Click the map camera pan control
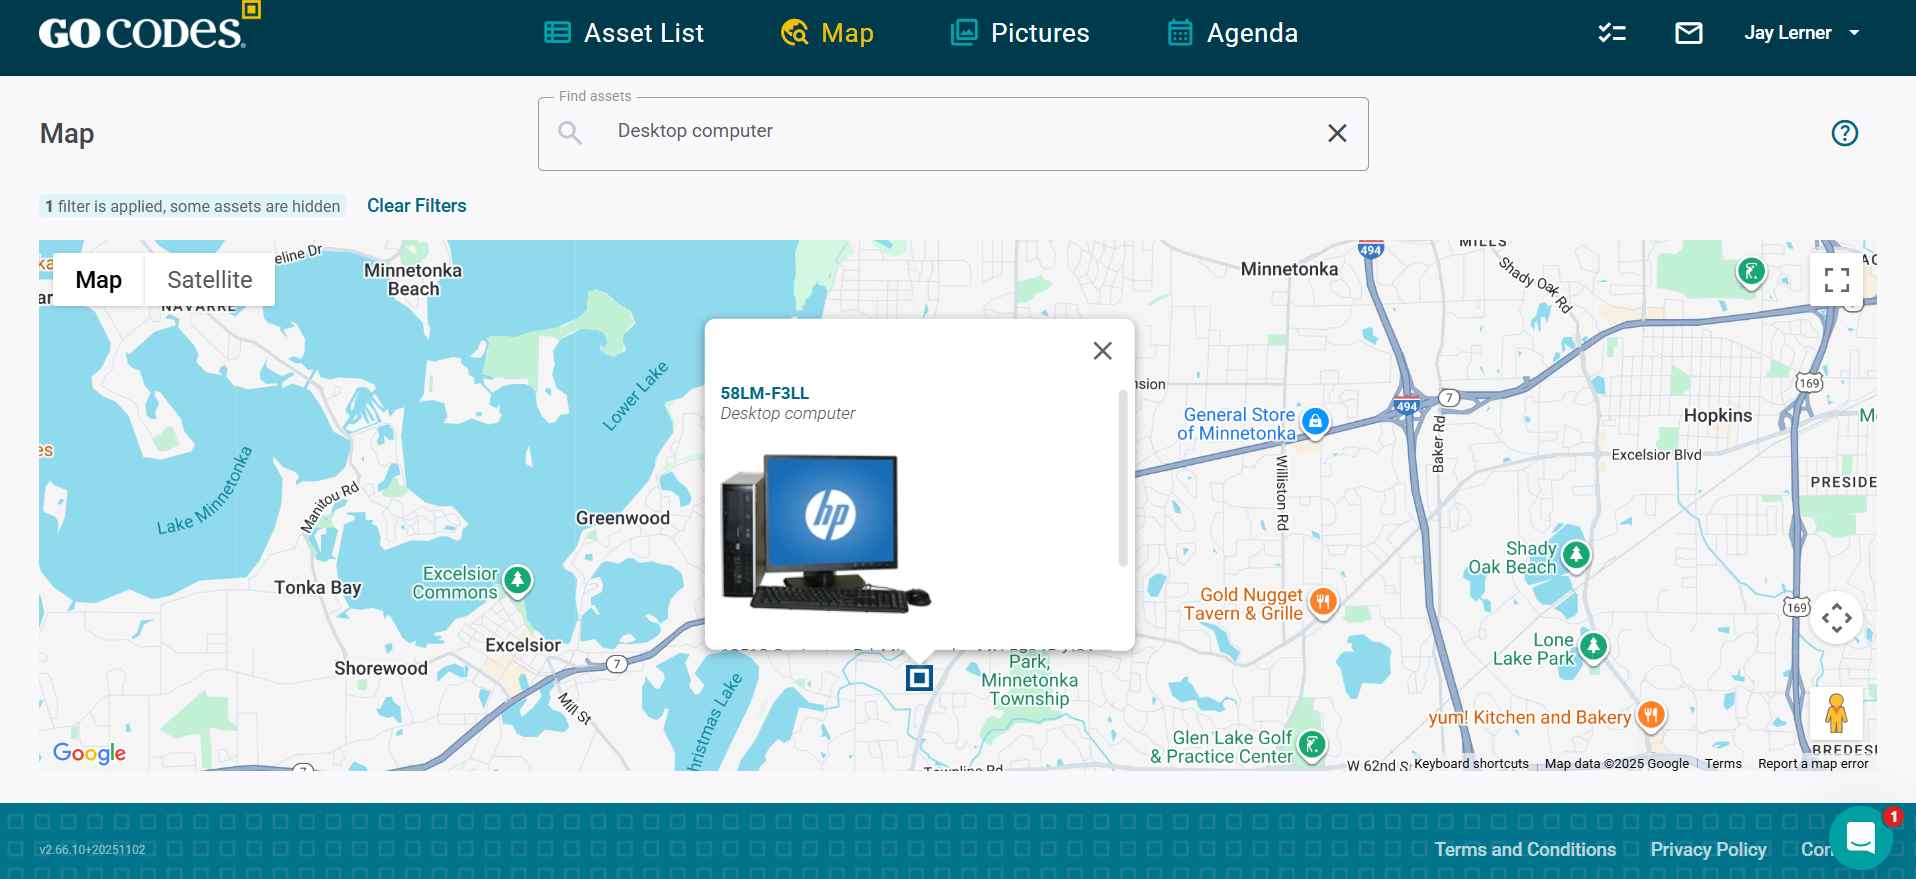 1836,619
